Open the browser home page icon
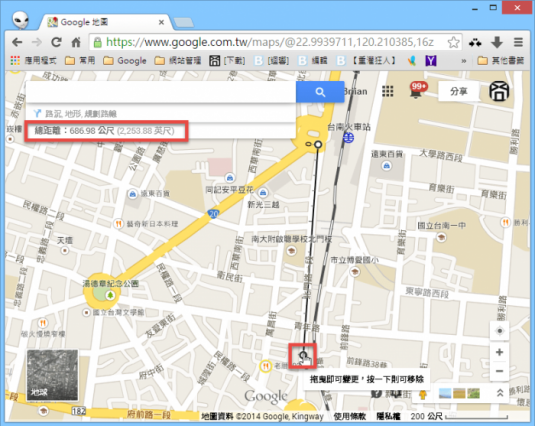Viewport: 535px width, 426px height. coord(76,42)
